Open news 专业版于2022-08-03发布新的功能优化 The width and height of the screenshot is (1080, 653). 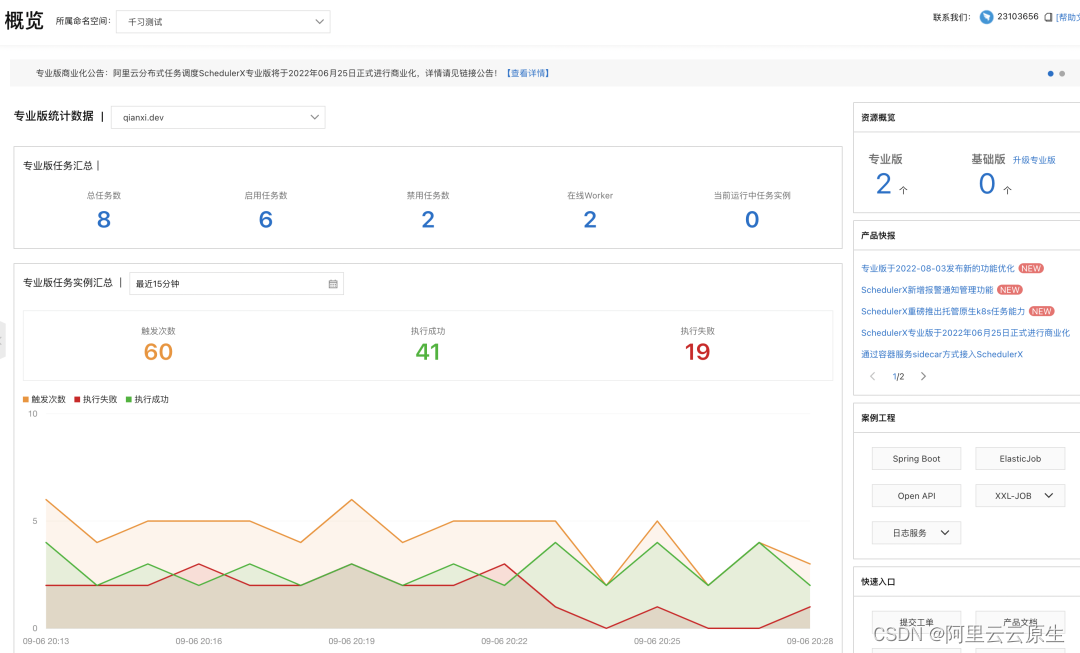click(x=937, y=269)
